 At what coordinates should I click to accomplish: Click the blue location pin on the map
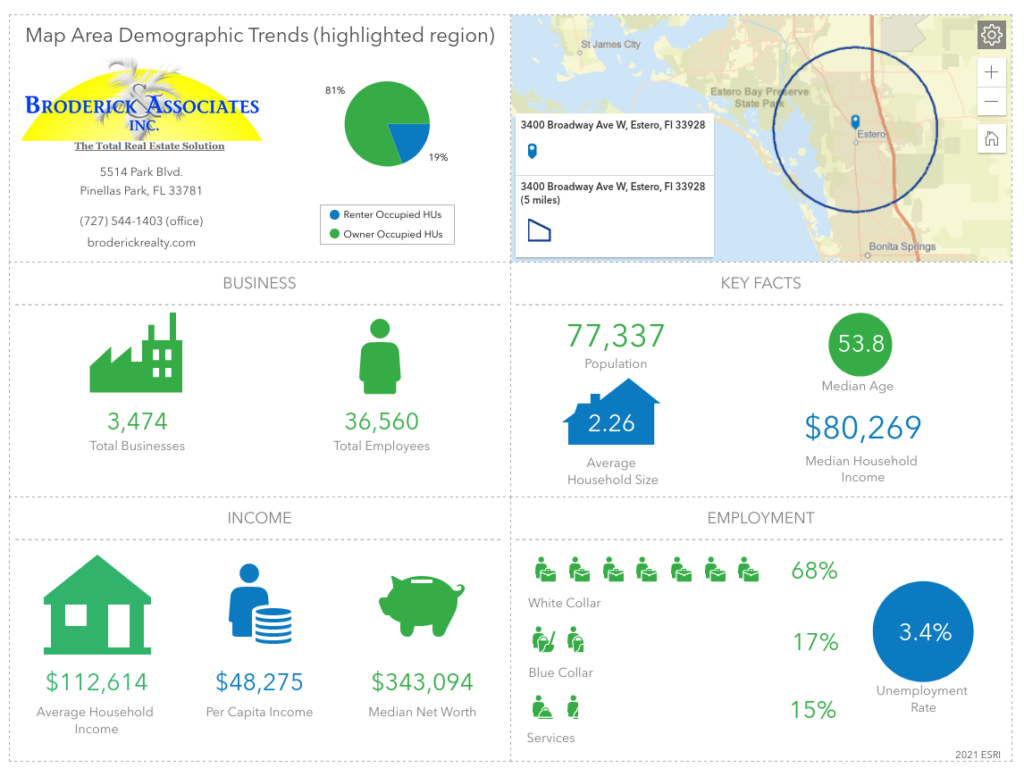coord(855,122)
